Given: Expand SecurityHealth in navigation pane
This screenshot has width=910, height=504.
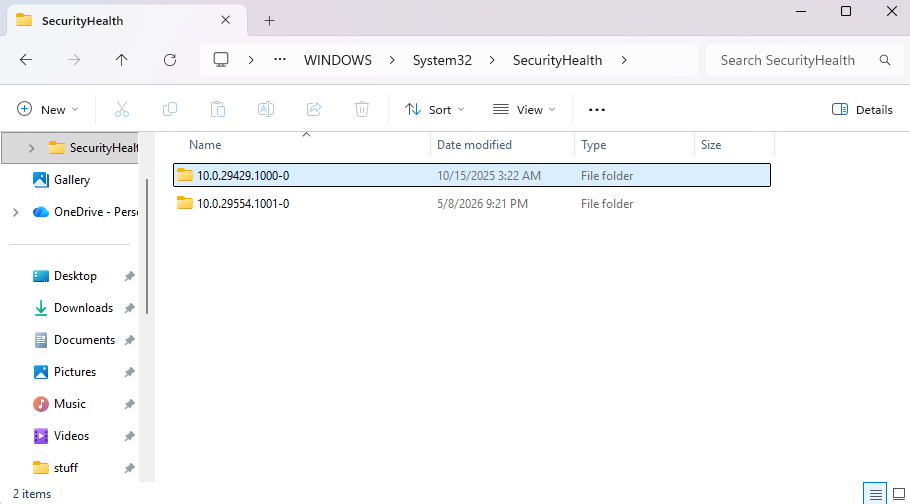Looking at the screenshot, I should coord(31,148).
